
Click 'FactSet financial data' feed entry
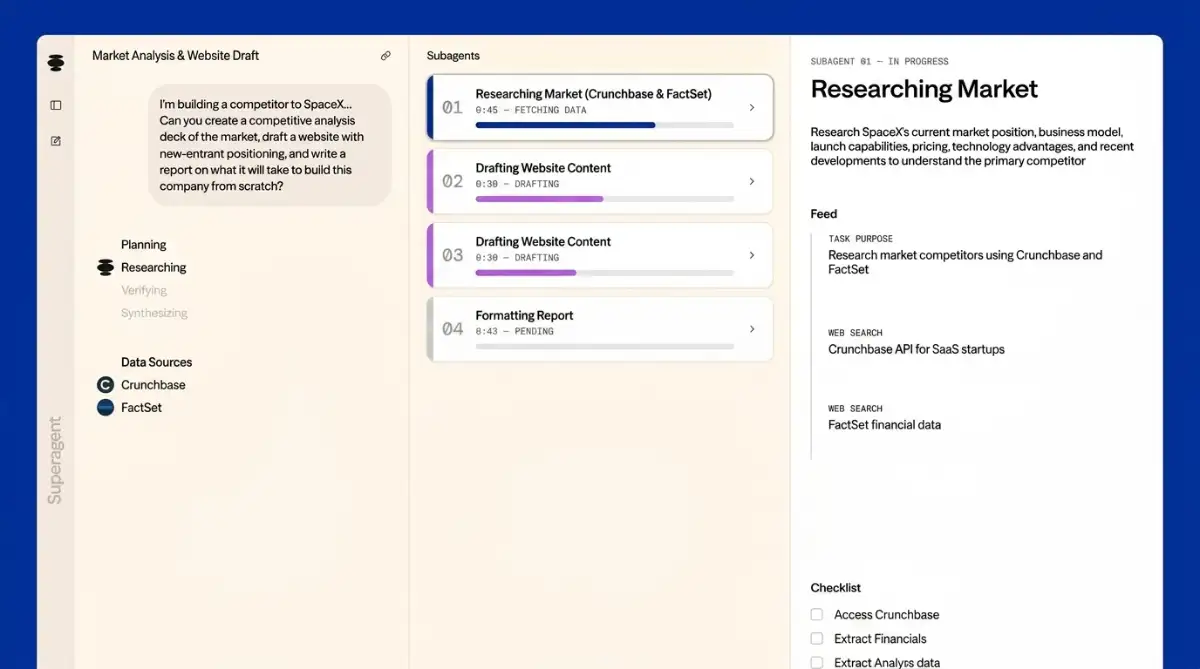884,425
